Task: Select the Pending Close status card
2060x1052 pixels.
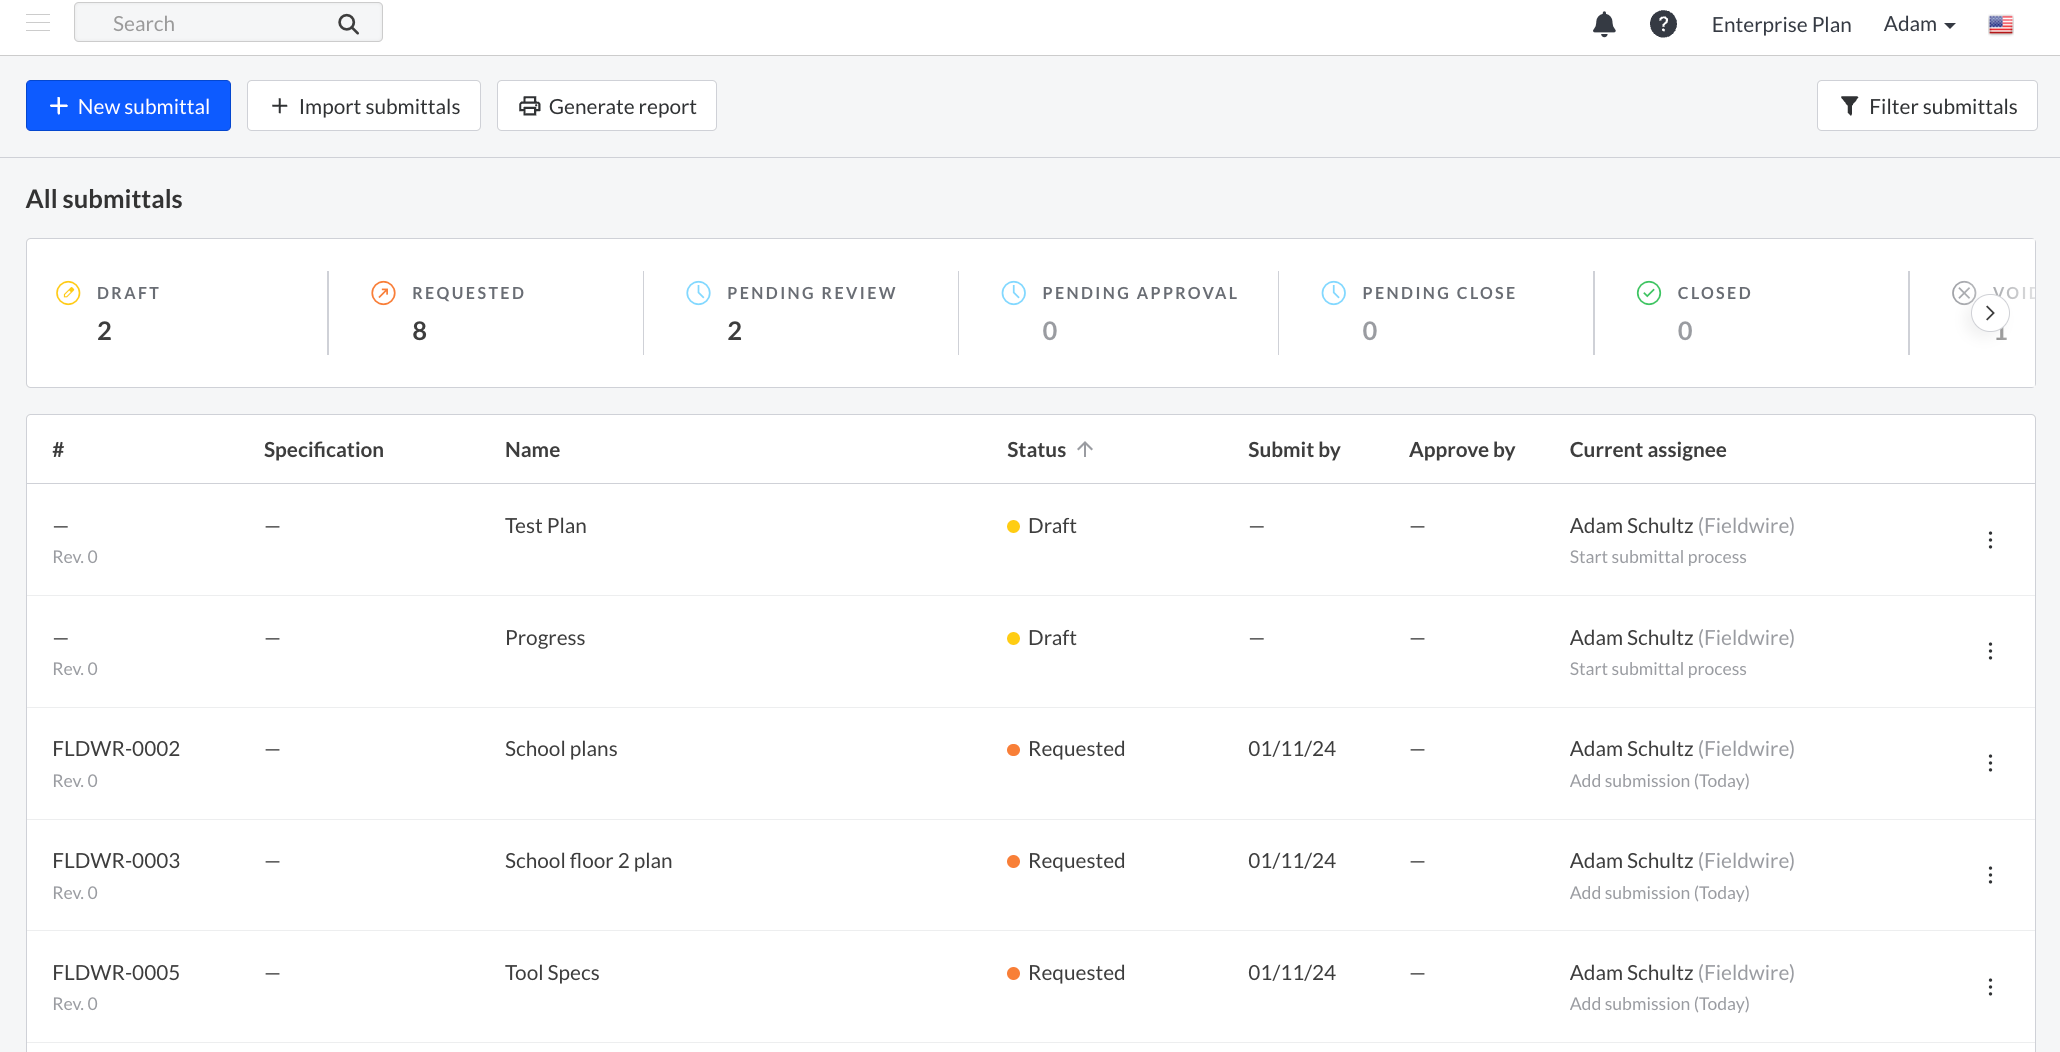Action: point(1436,313)
